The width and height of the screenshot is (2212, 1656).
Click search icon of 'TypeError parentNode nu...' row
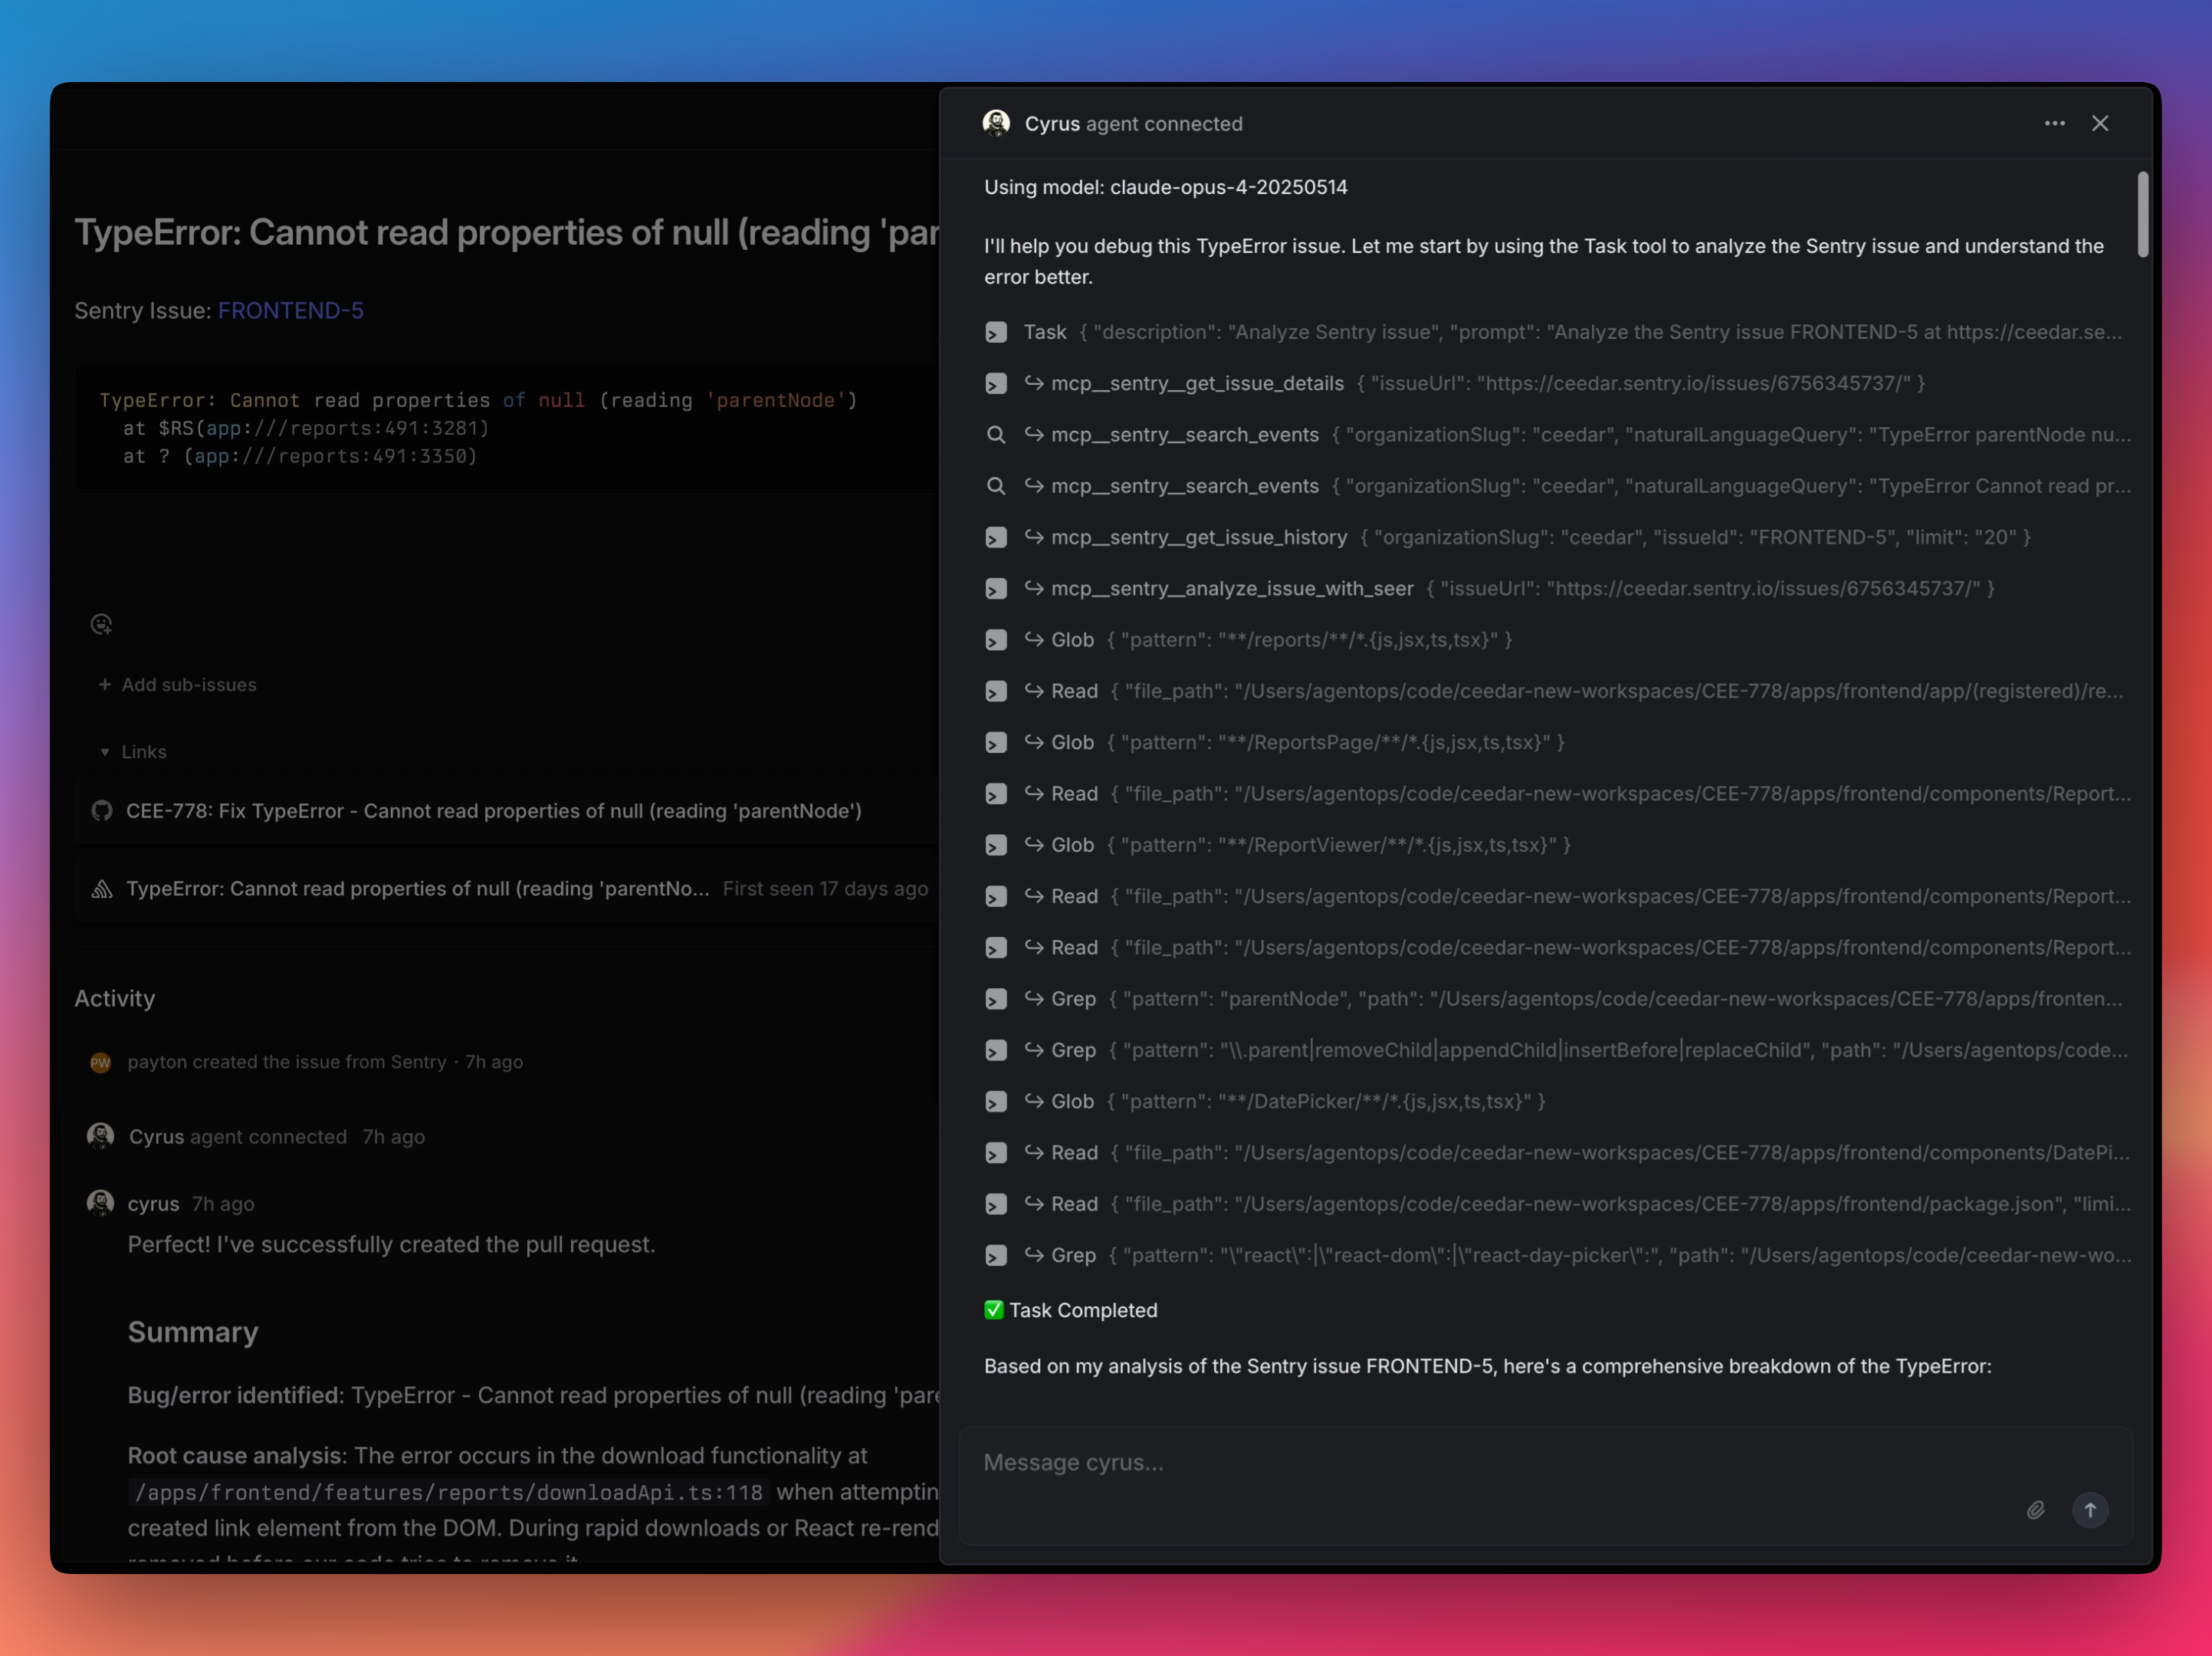[x=996, y=435]
